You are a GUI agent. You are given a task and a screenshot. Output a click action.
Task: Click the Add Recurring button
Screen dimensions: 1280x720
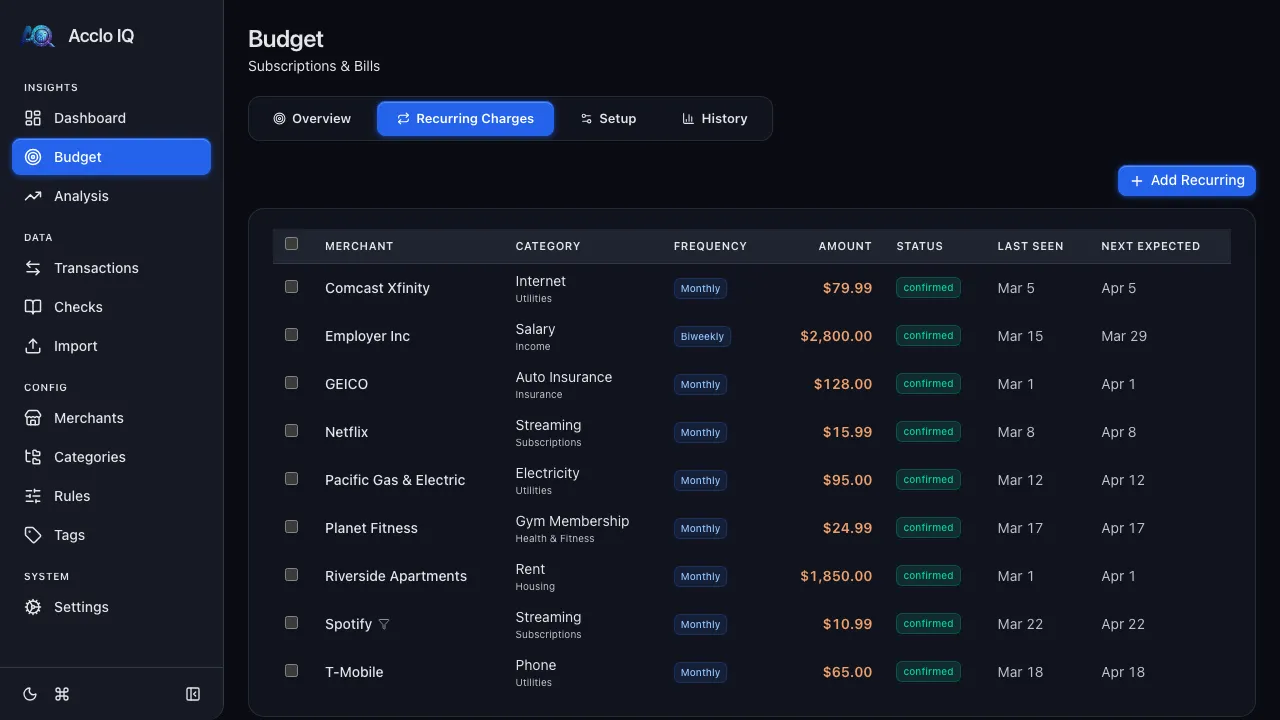point(1187,180)
